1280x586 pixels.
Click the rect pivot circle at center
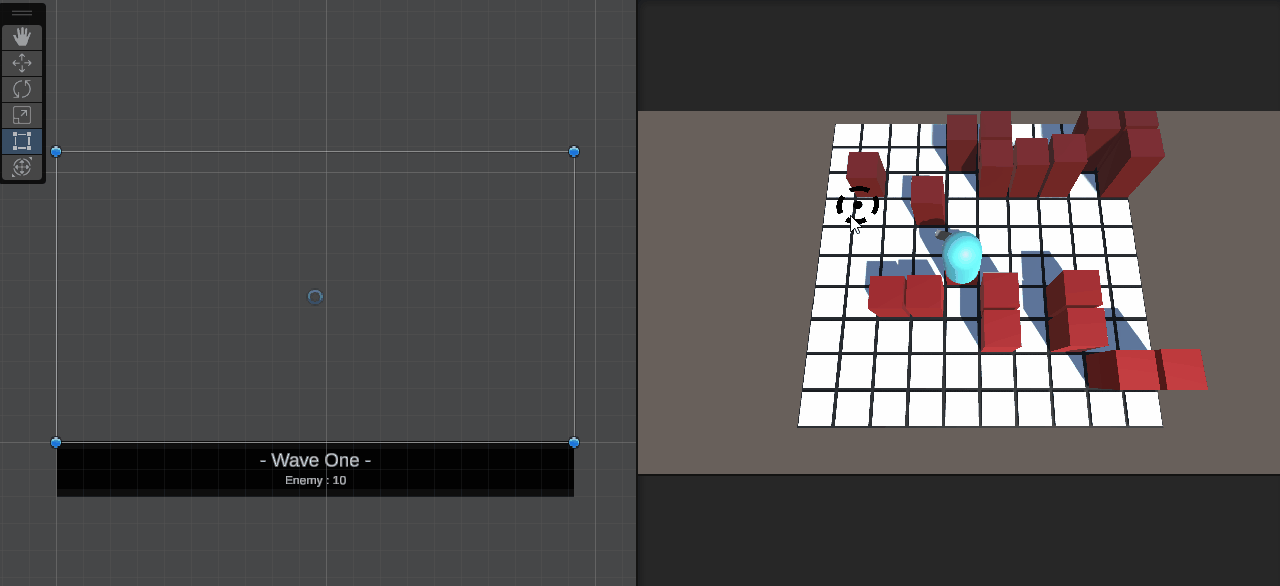coord(315,297)
